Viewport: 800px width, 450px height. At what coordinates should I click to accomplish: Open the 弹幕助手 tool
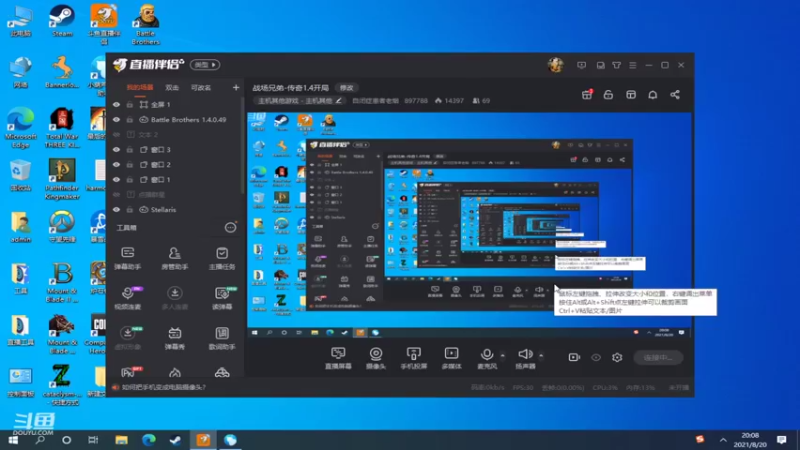[x=128, y=258]
